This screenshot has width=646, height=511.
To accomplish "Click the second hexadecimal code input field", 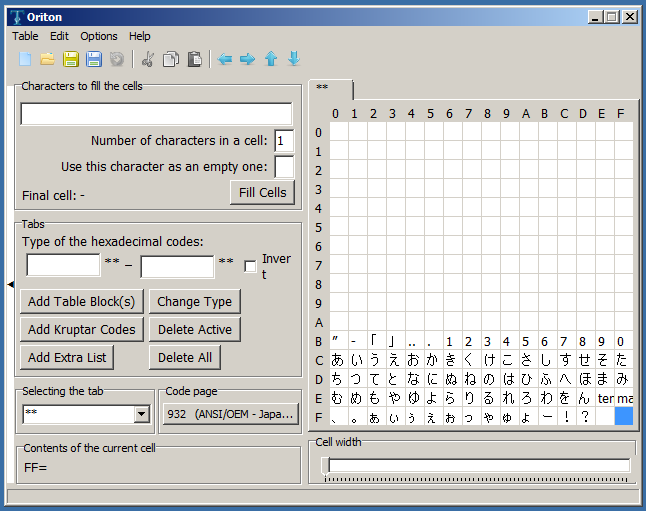I will click(177, 267).
